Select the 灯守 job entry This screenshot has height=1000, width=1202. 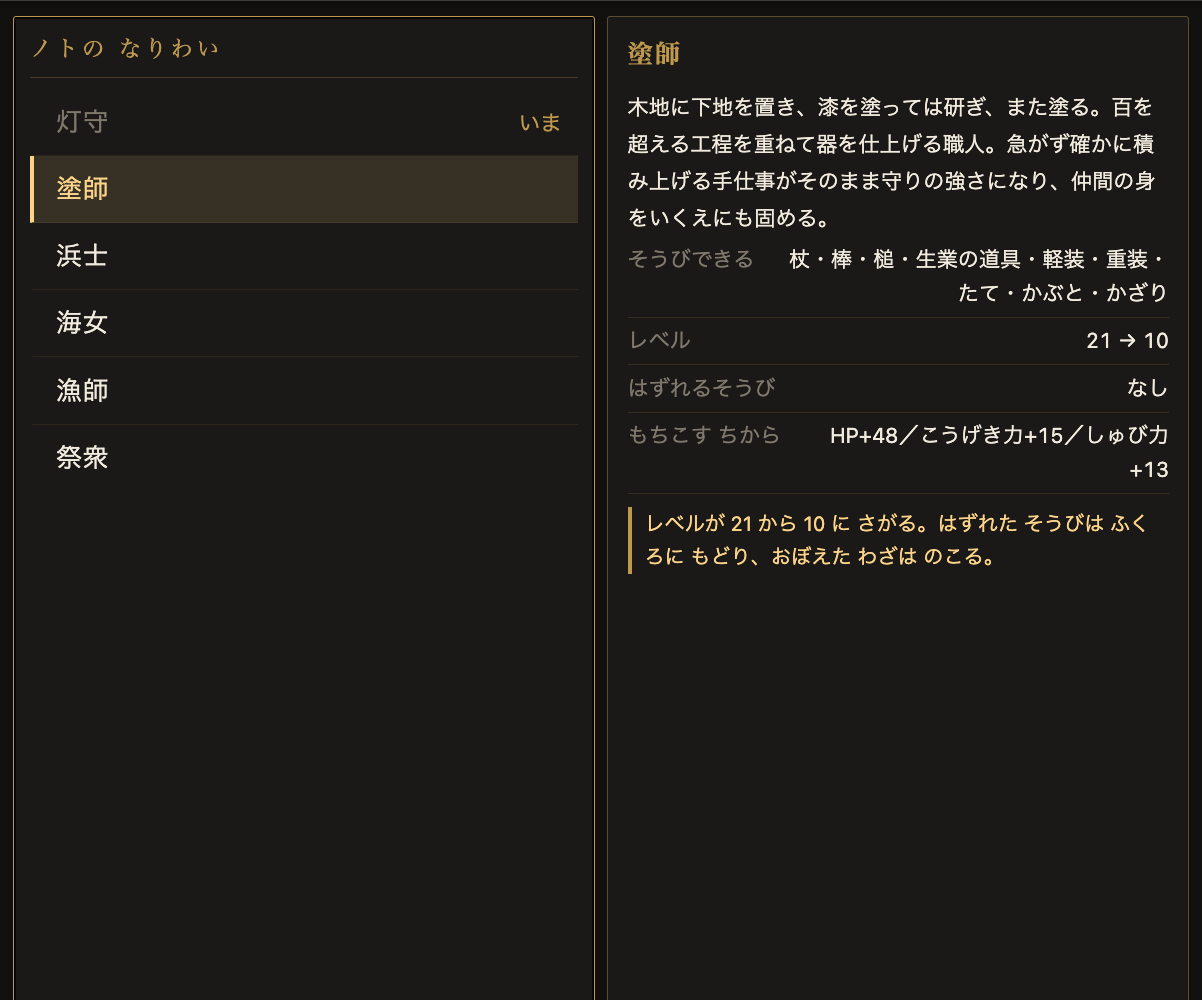click(x=304, y=122)
